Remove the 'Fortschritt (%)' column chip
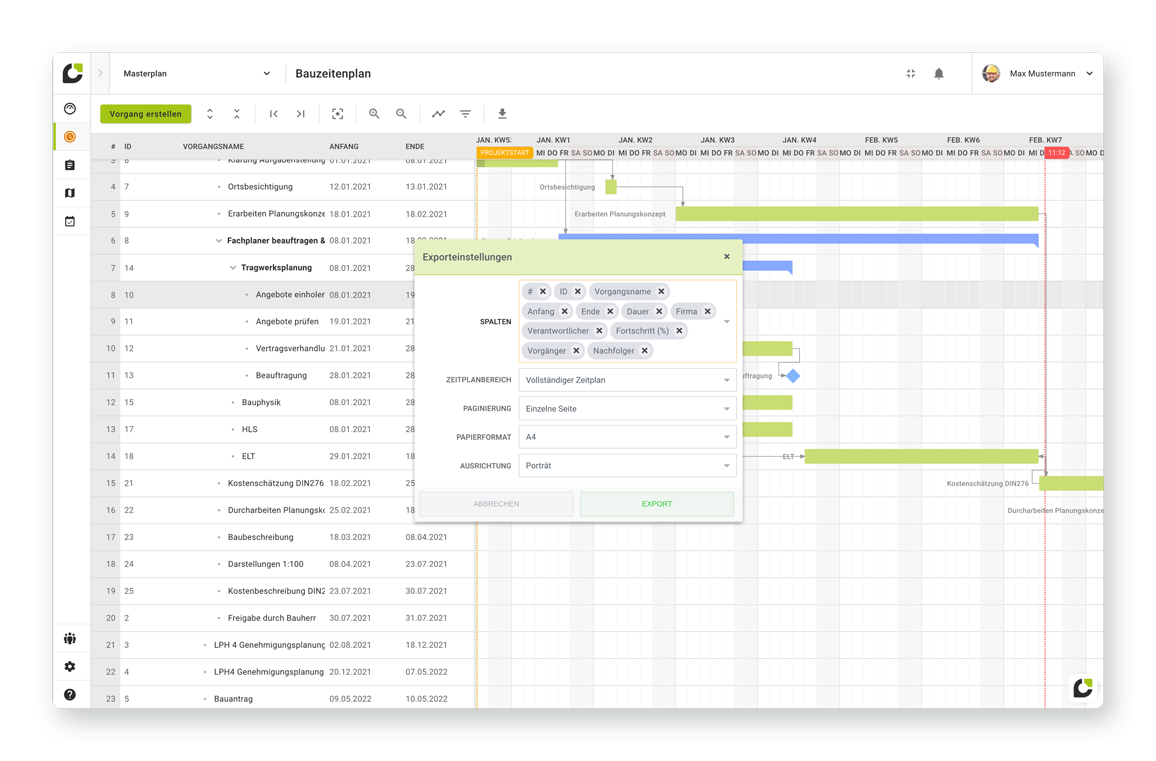Image resolution: width=1156 pixels, height=761 pixels. click(679, 331)
